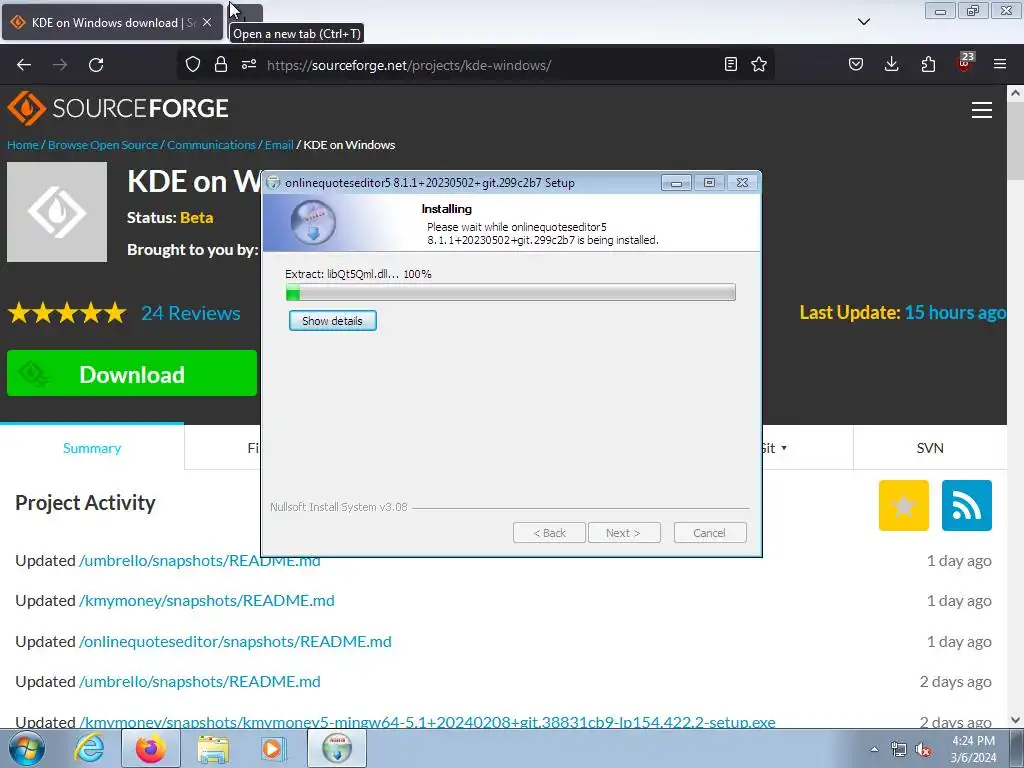Click the page vertical scrollbar thumb
Image resolution: width=1024 pixels, height=768 pixels.
coord(1016,140)
